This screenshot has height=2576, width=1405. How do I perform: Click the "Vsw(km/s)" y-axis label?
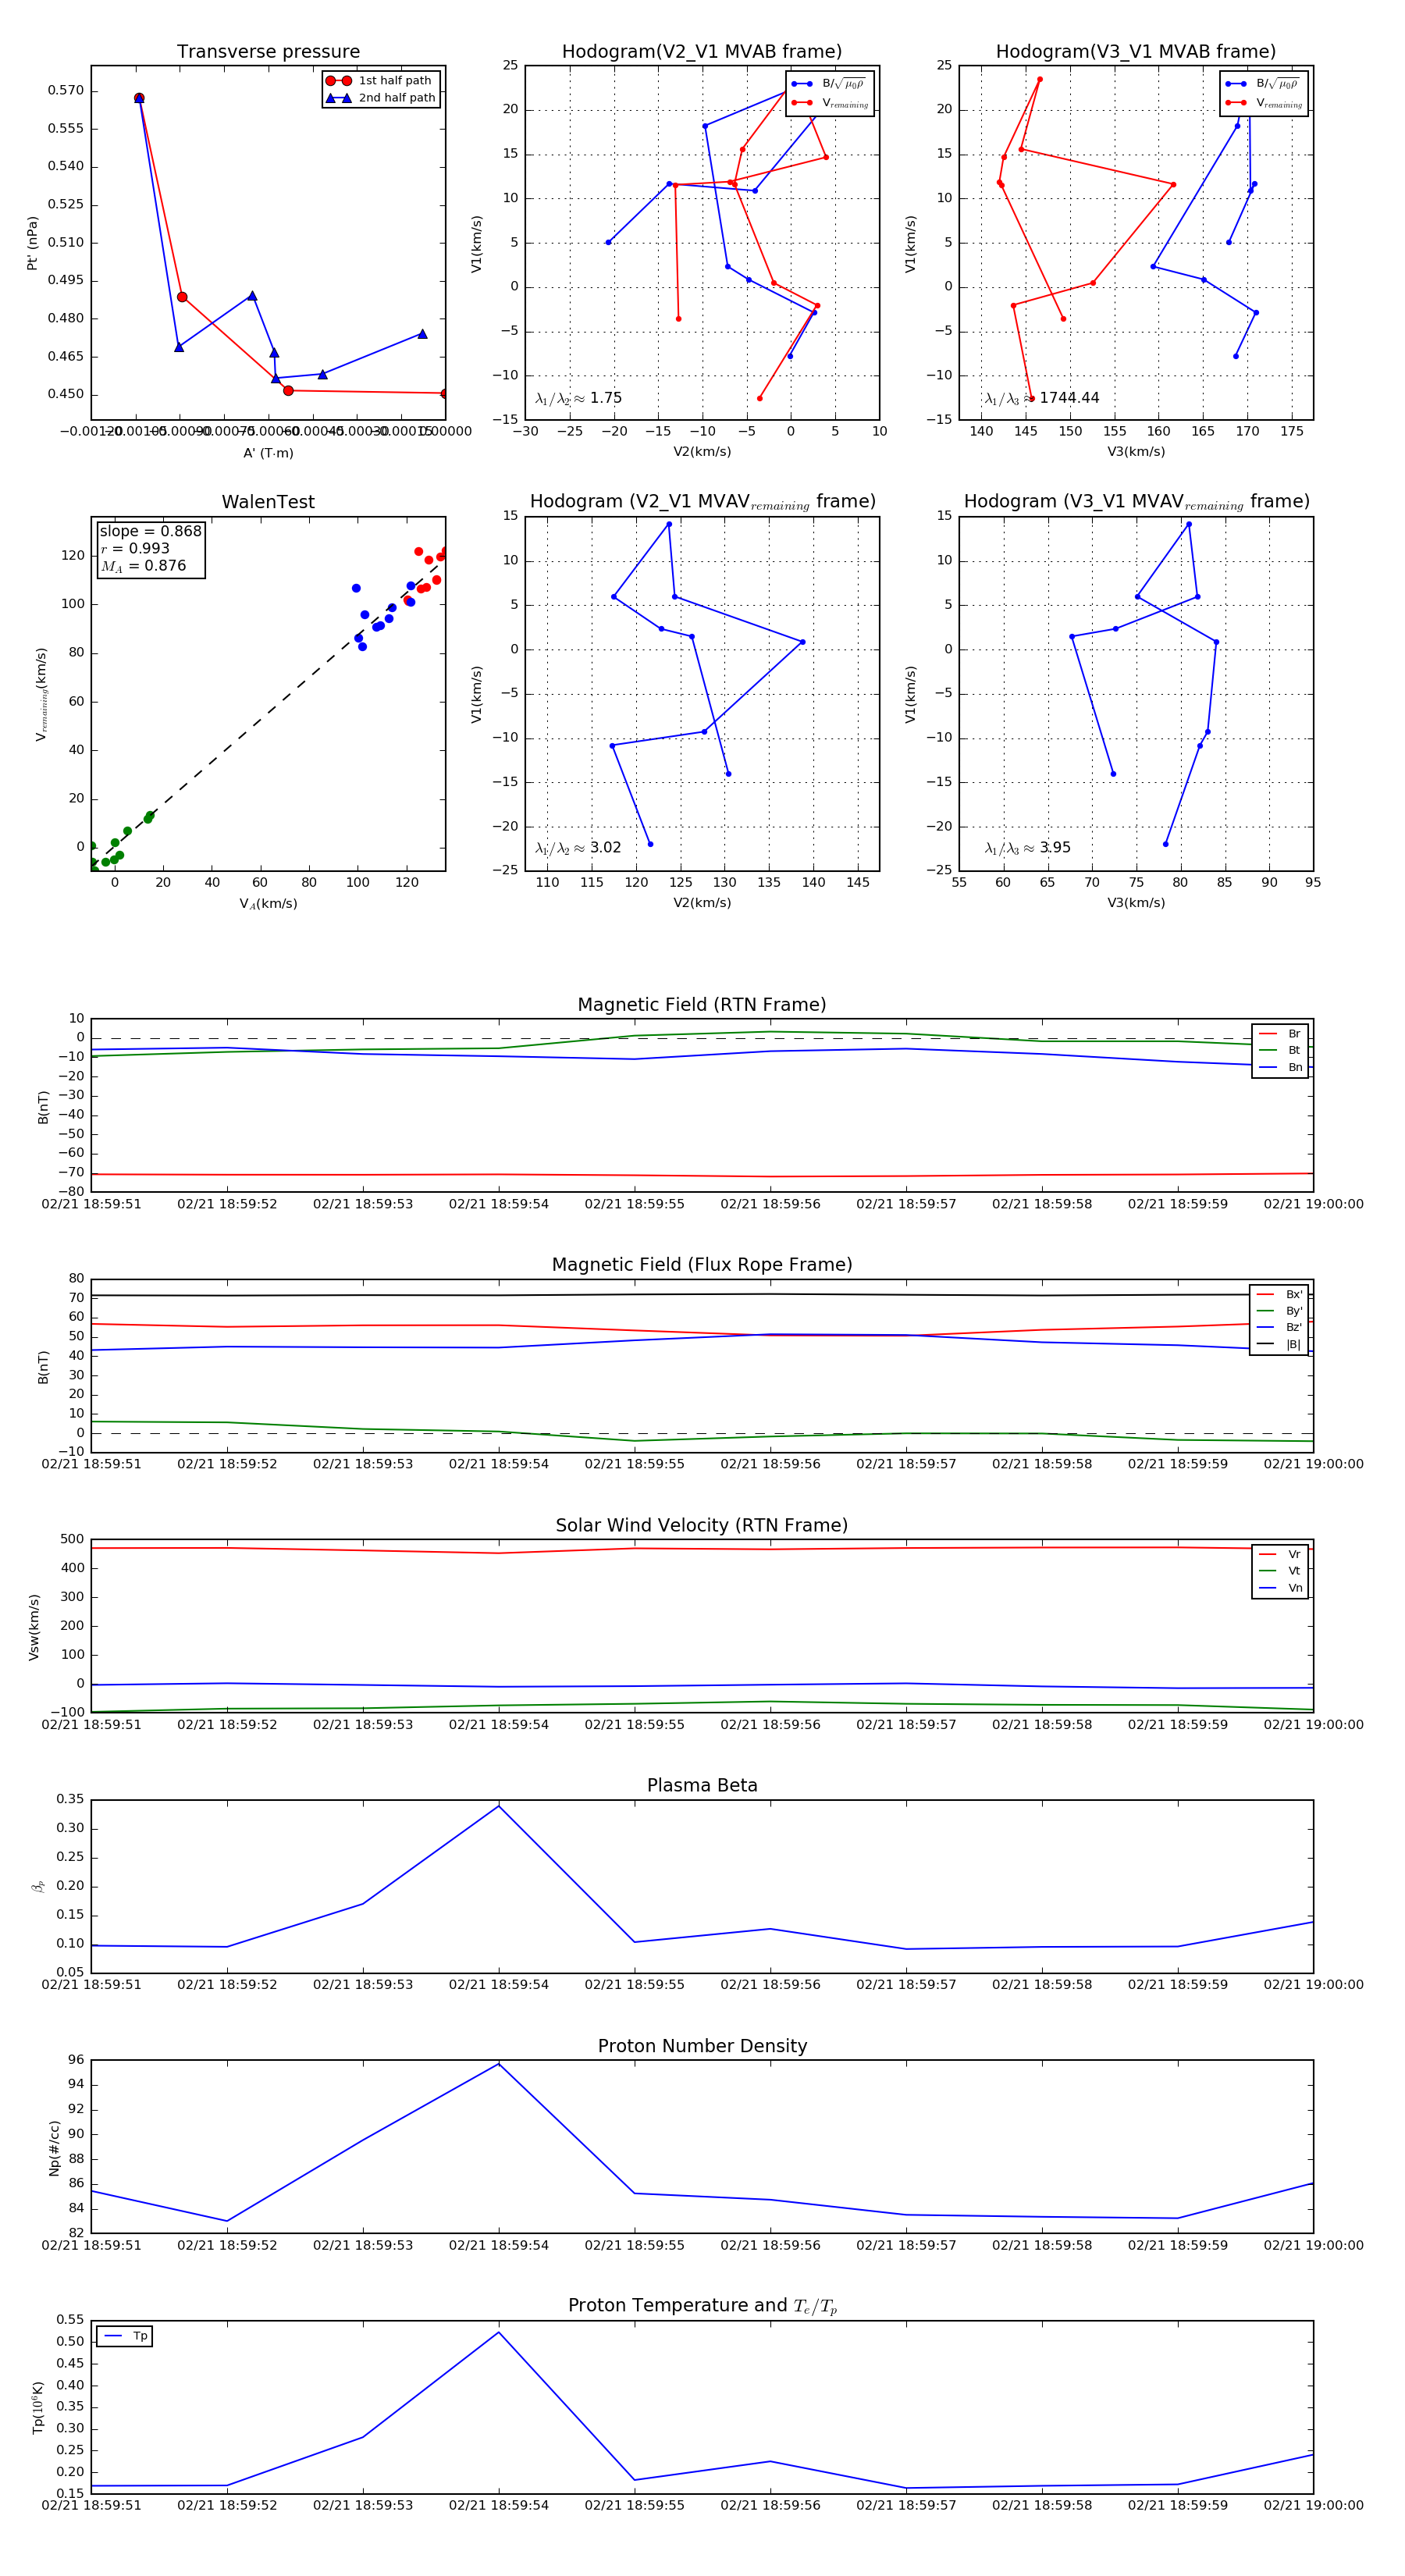pos(34,1627)
